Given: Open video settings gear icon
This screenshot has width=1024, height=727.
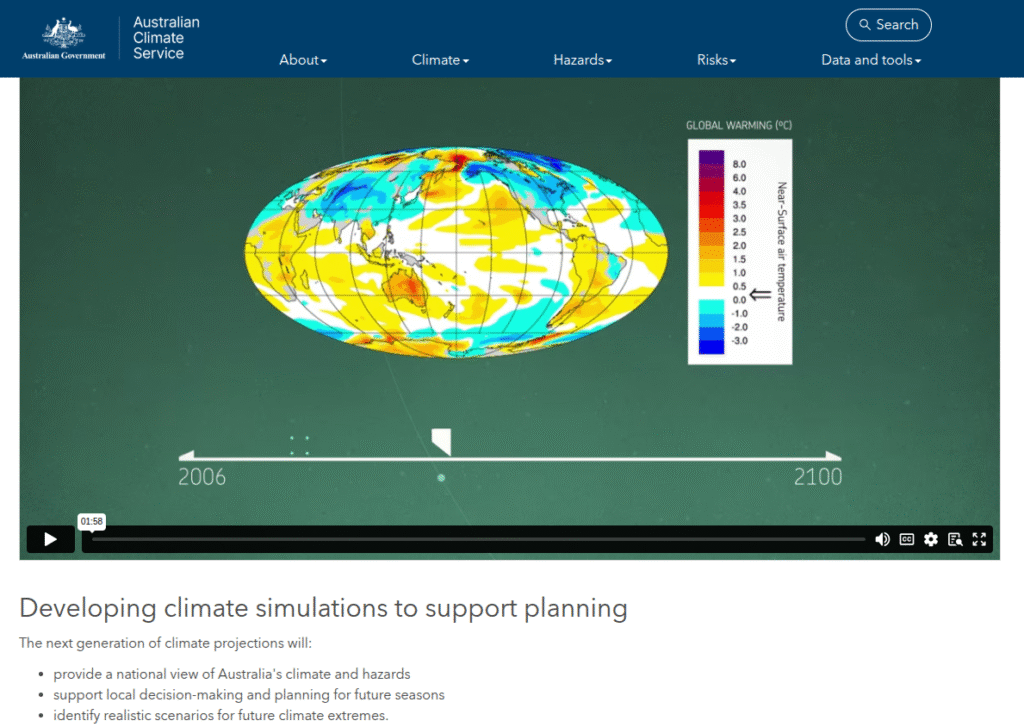Looking at the screenshot, I should point(931,539).
